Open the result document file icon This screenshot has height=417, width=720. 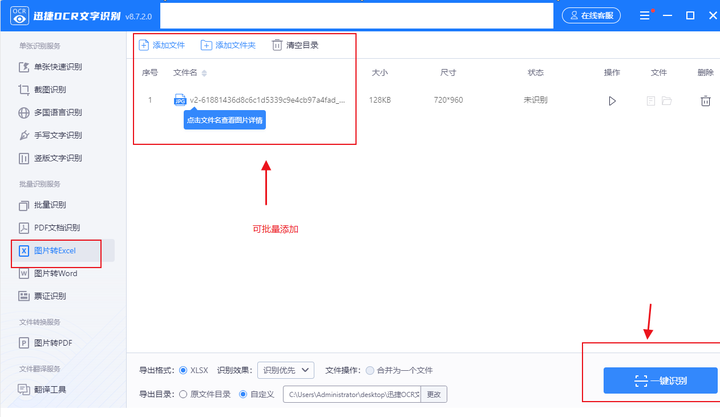point(651,101)
